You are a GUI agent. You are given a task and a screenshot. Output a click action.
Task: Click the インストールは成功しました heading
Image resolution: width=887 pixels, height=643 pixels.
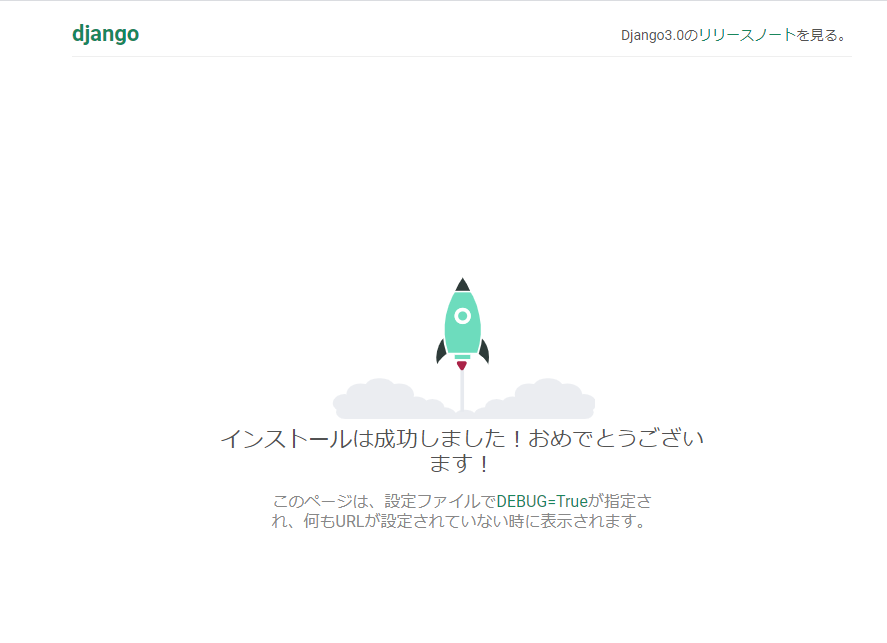[x=462, y=451]
